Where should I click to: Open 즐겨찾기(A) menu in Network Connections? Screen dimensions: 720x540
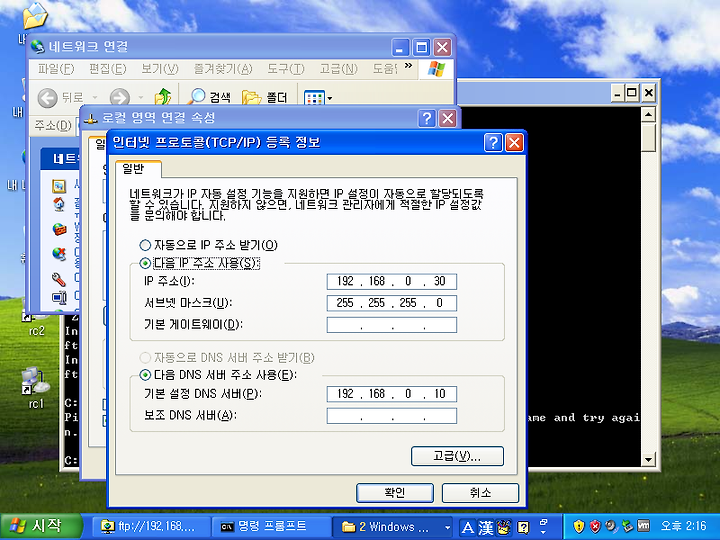click(223, 69)
